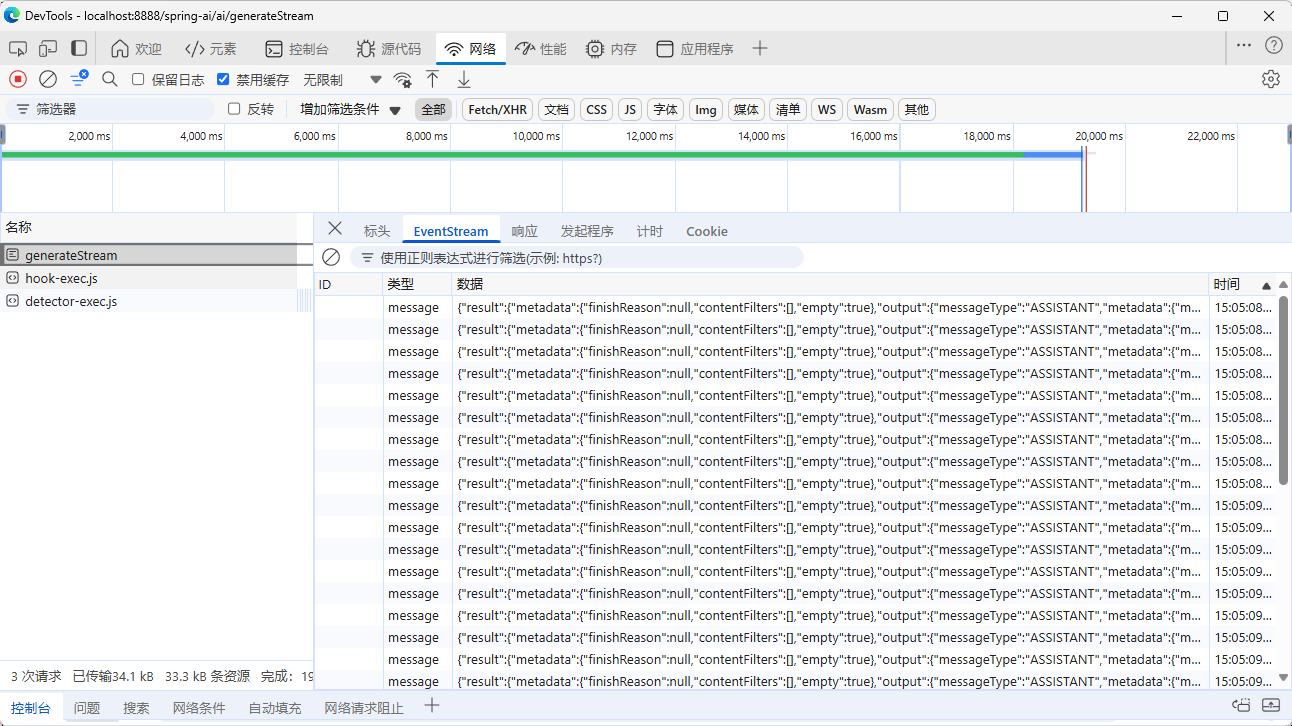The height and width of the screenshot is (726, 1292).
Task: Stop recording network log
Action: click(18, 79)
